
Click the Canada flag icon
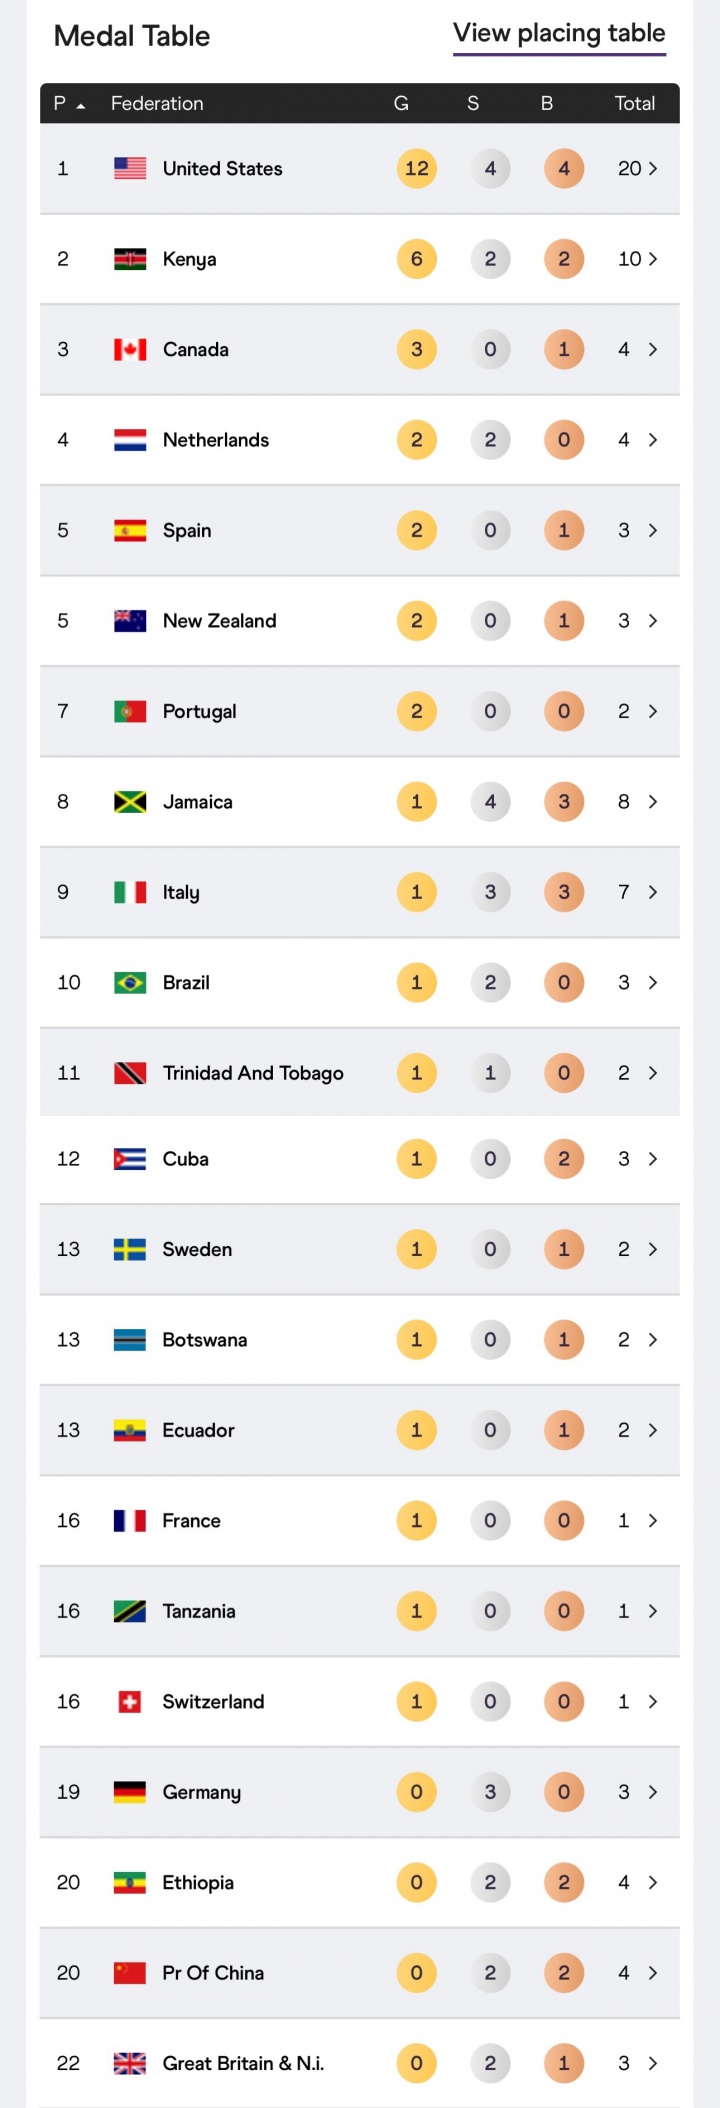(130, 350)
